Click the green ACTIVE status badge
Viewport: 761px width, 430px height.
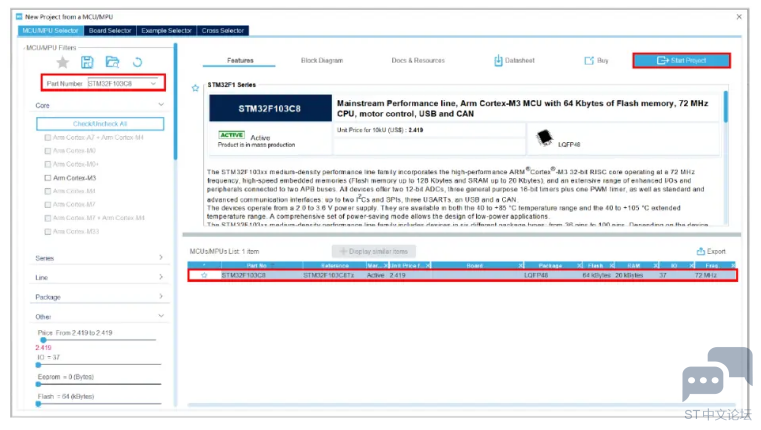[x=232, y=135]
